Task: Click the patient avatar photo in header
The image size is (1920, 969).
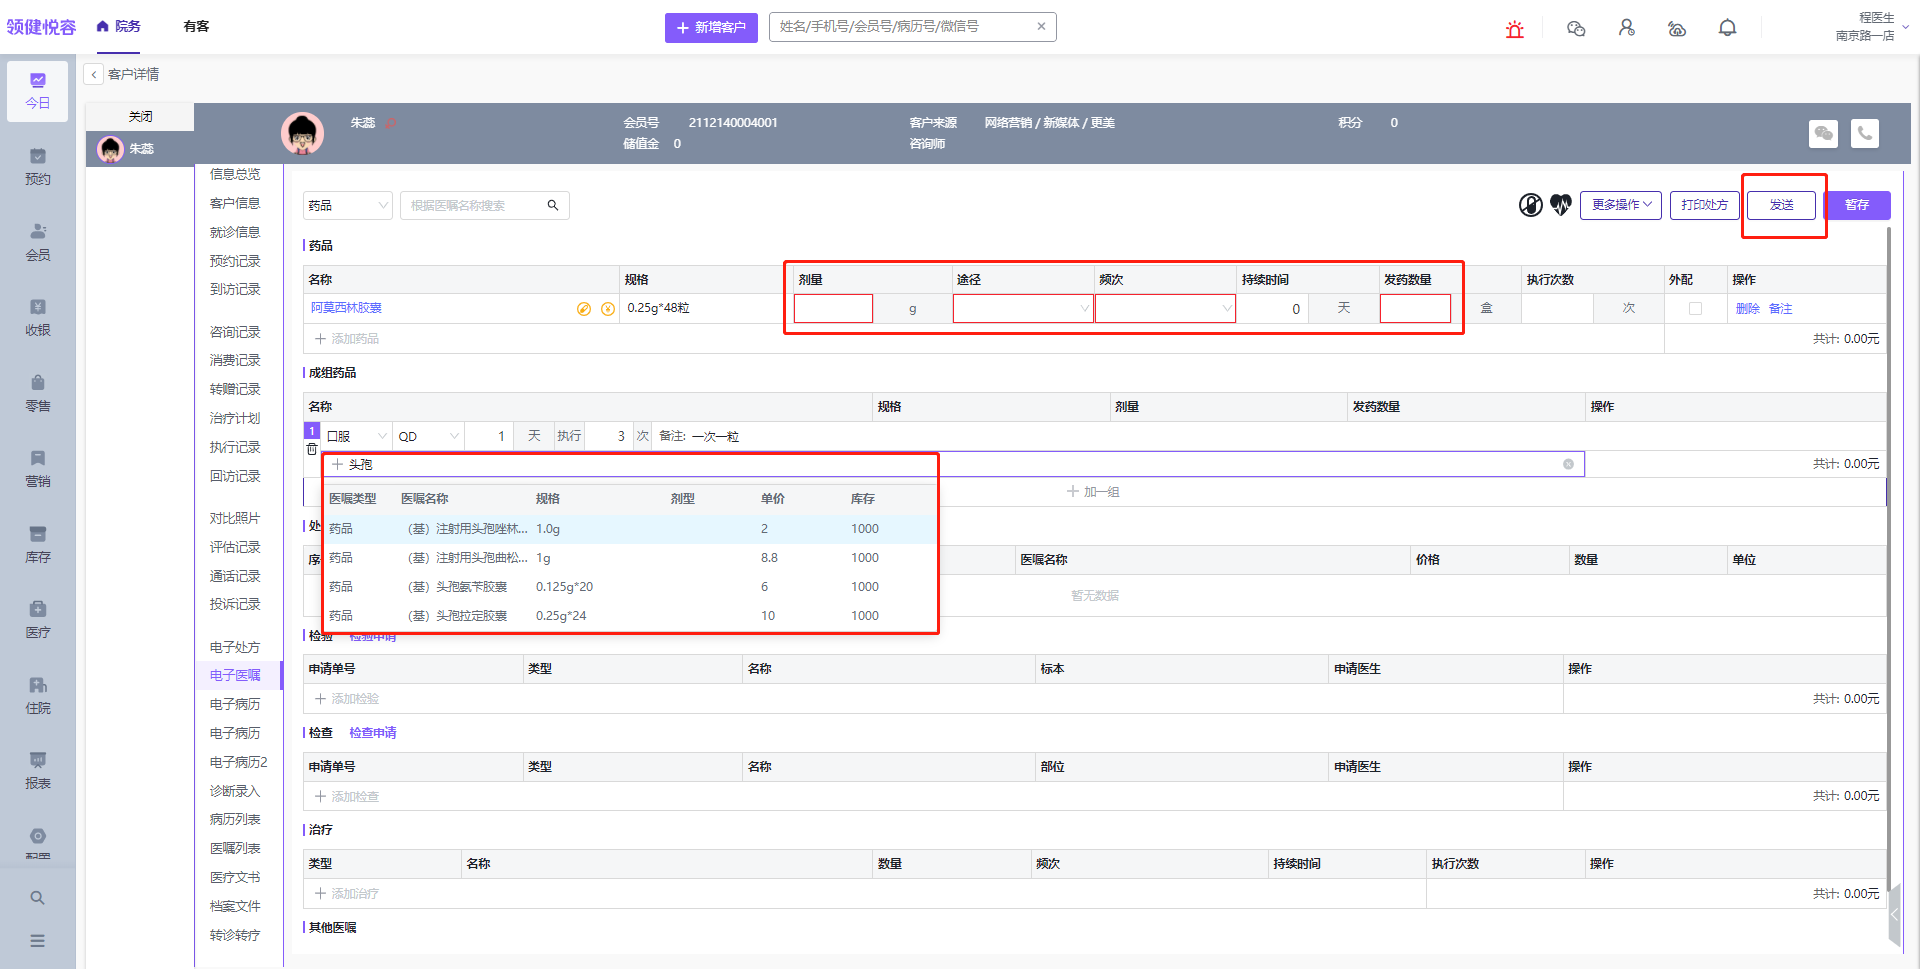Action: click(302, 133)
